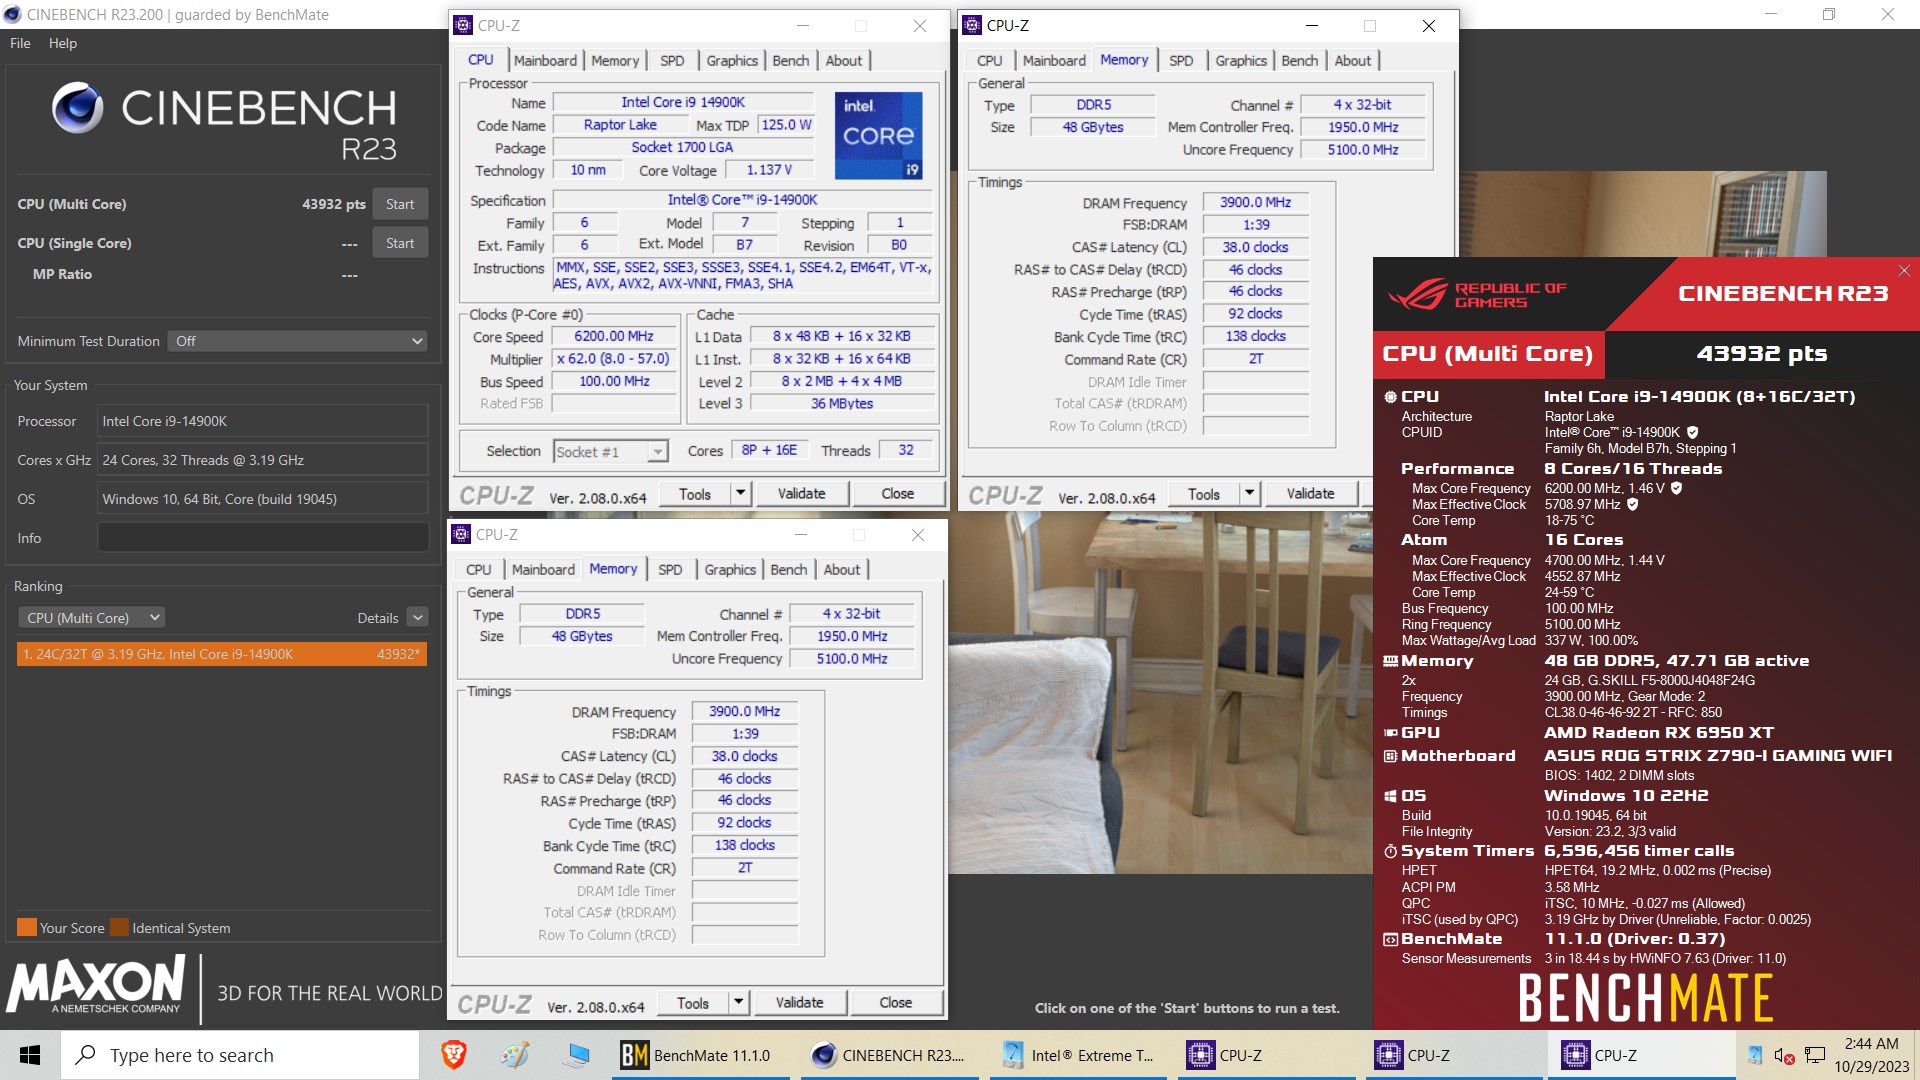The height and width of the screenshot is (1080, 1920).
Task: Open the BenchMate 11.1.0 taskbar item
Action: point(699,1055)
